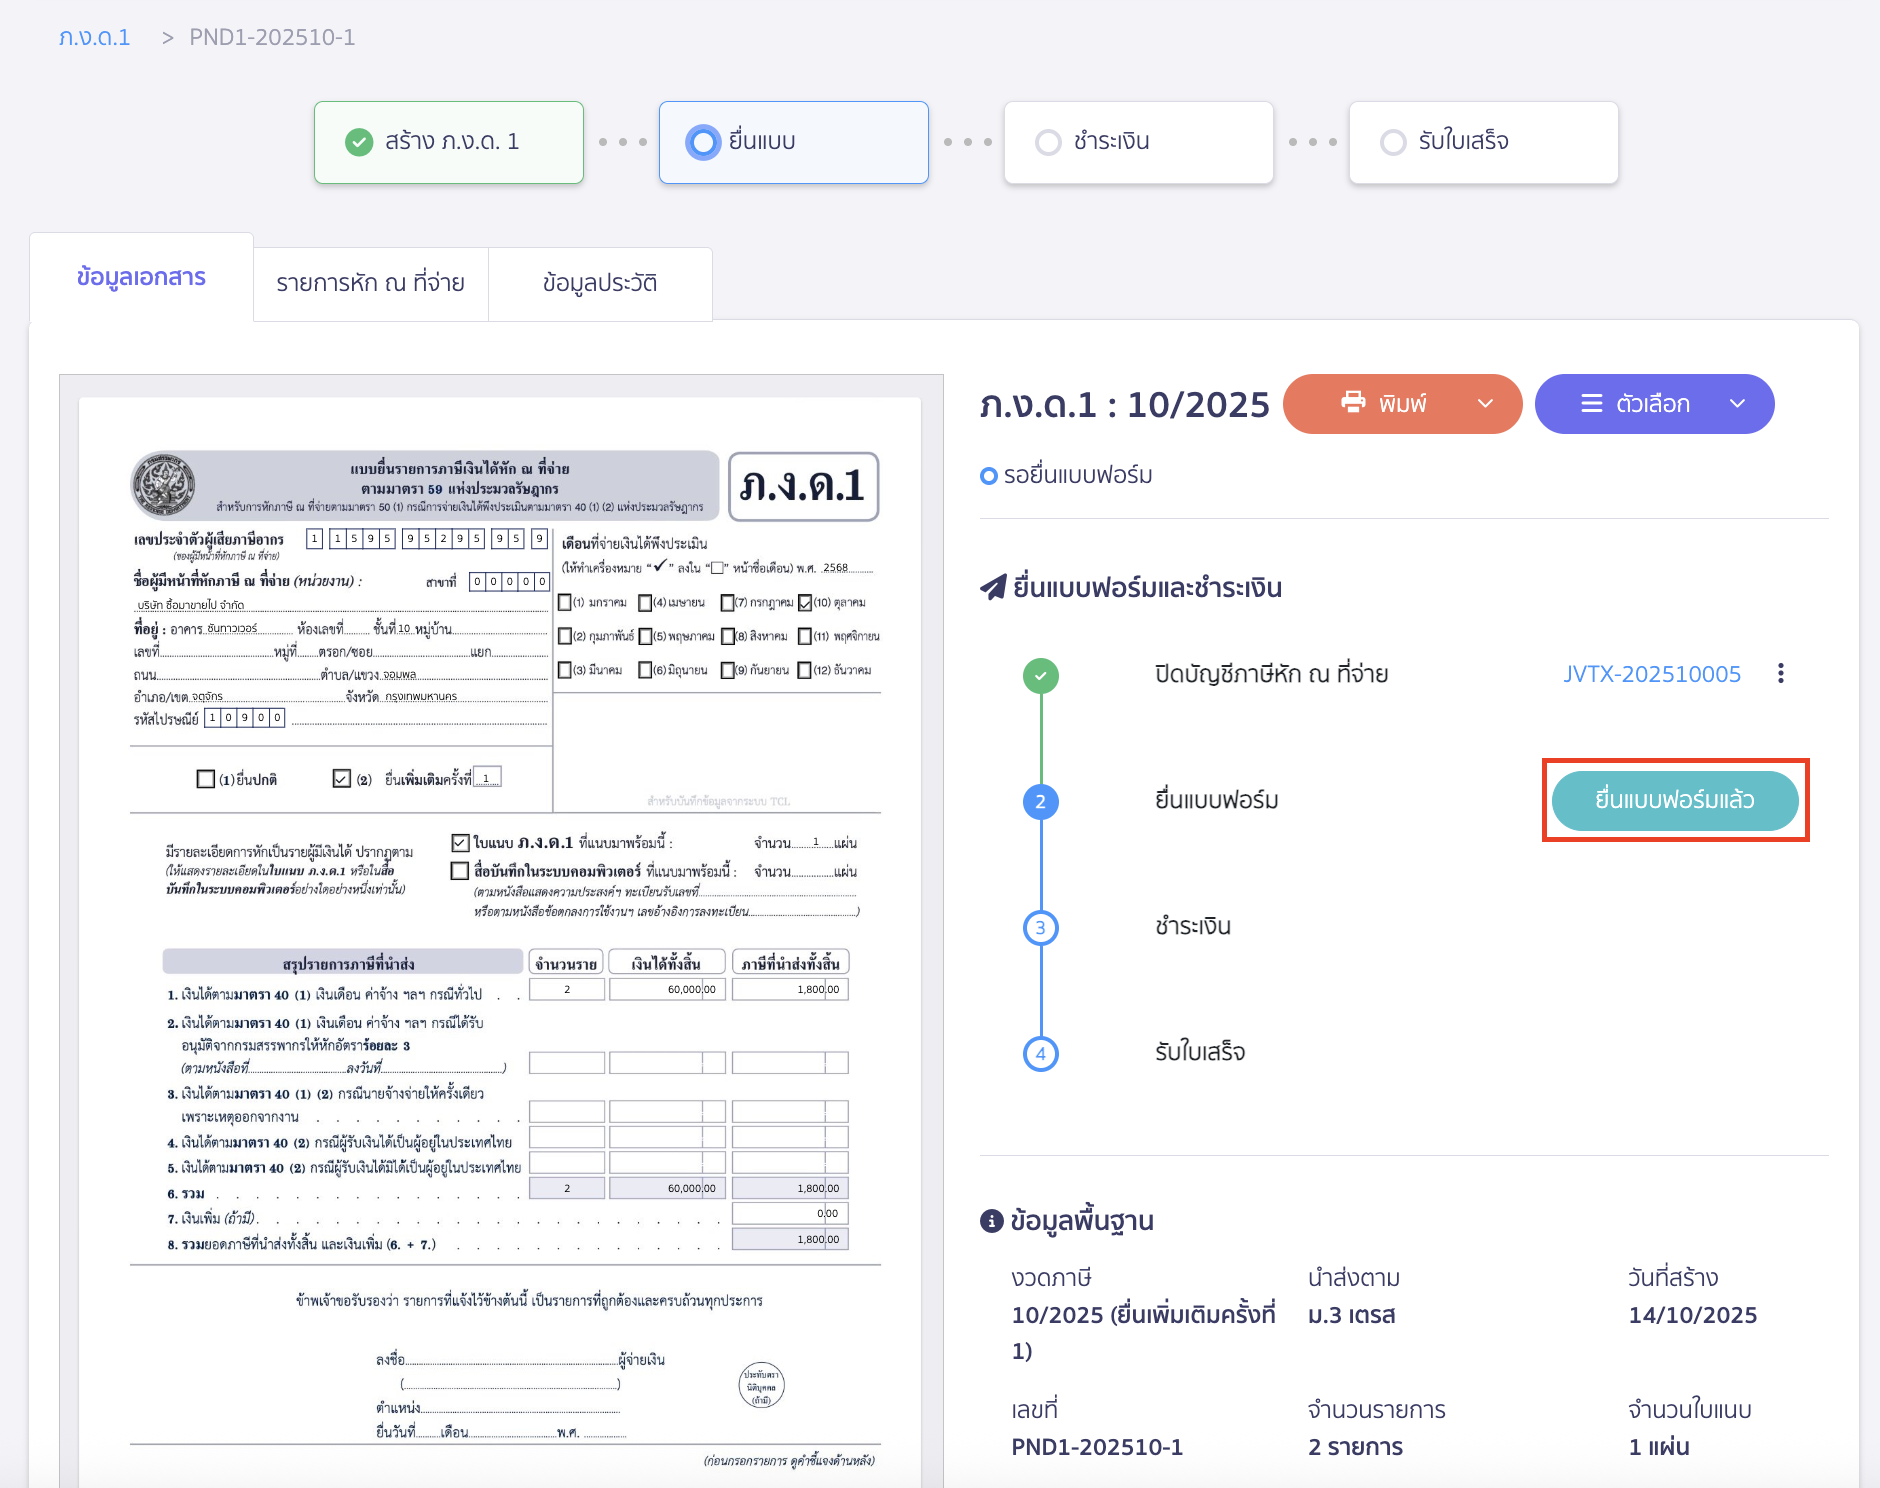1880x1488 pixels.
Task: Click the green checkmark on ปิดบัญชีภาษีหัก step
Action: point(1042,675)
